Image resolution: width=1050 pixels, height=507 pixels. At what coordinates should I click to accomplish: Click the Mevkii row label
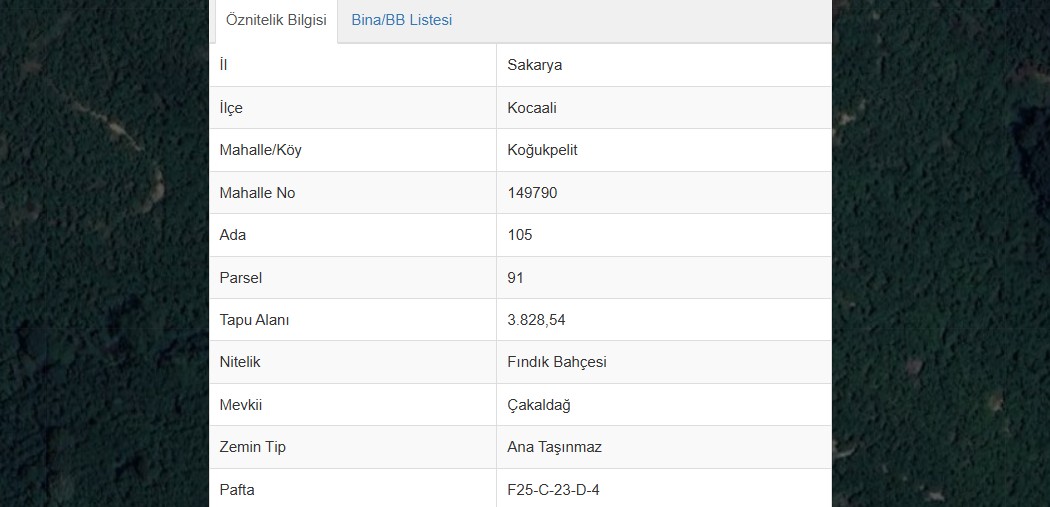[x=240, y=405]
